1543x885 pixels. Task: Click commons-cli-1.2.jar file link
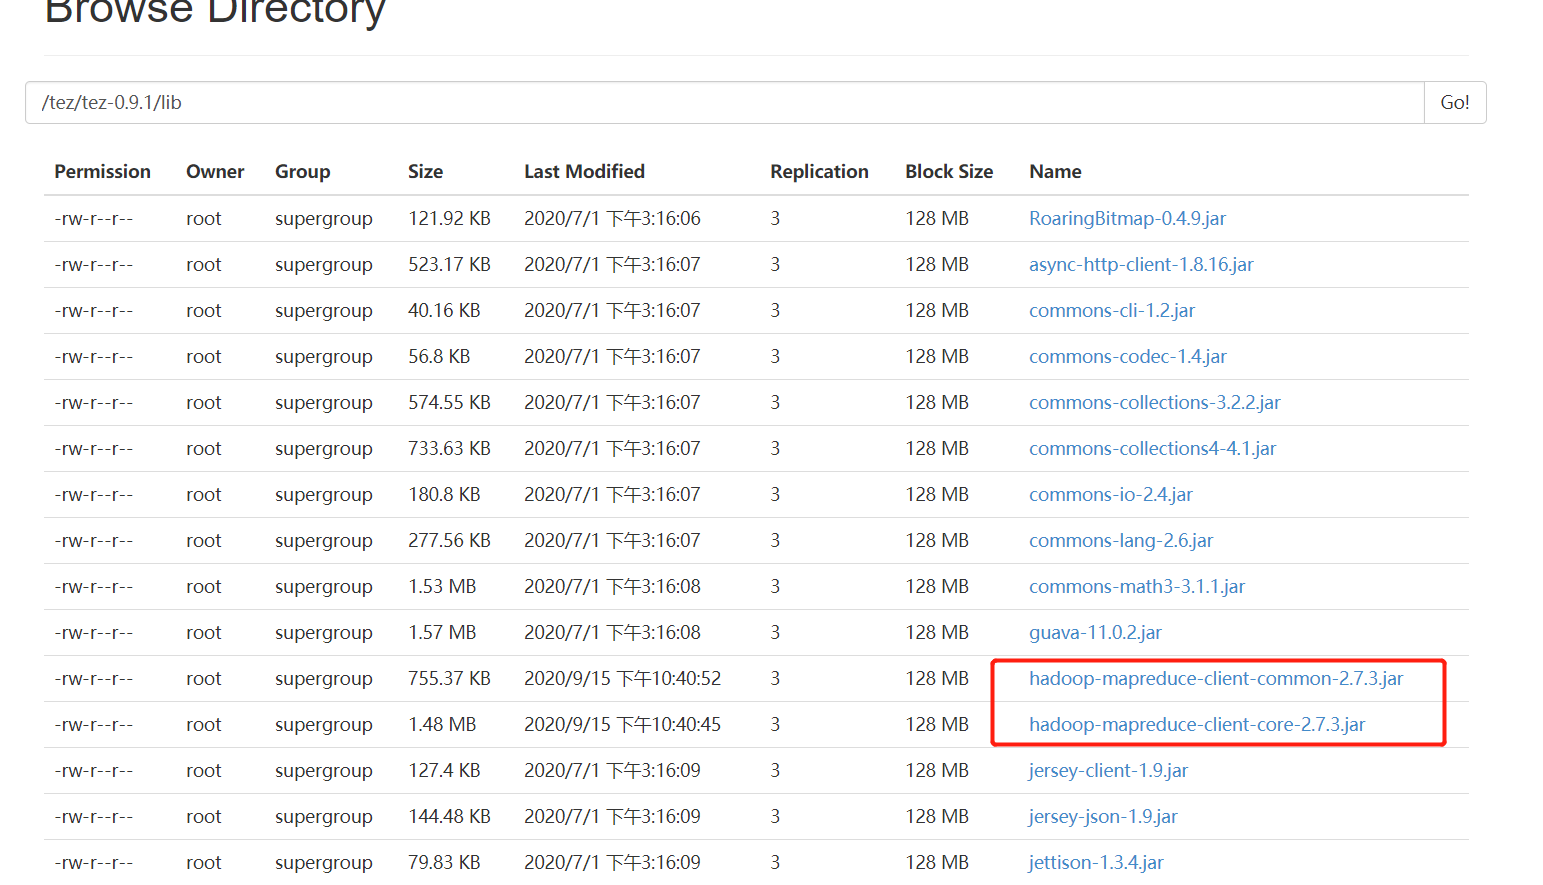click(x=1111, y=310)
